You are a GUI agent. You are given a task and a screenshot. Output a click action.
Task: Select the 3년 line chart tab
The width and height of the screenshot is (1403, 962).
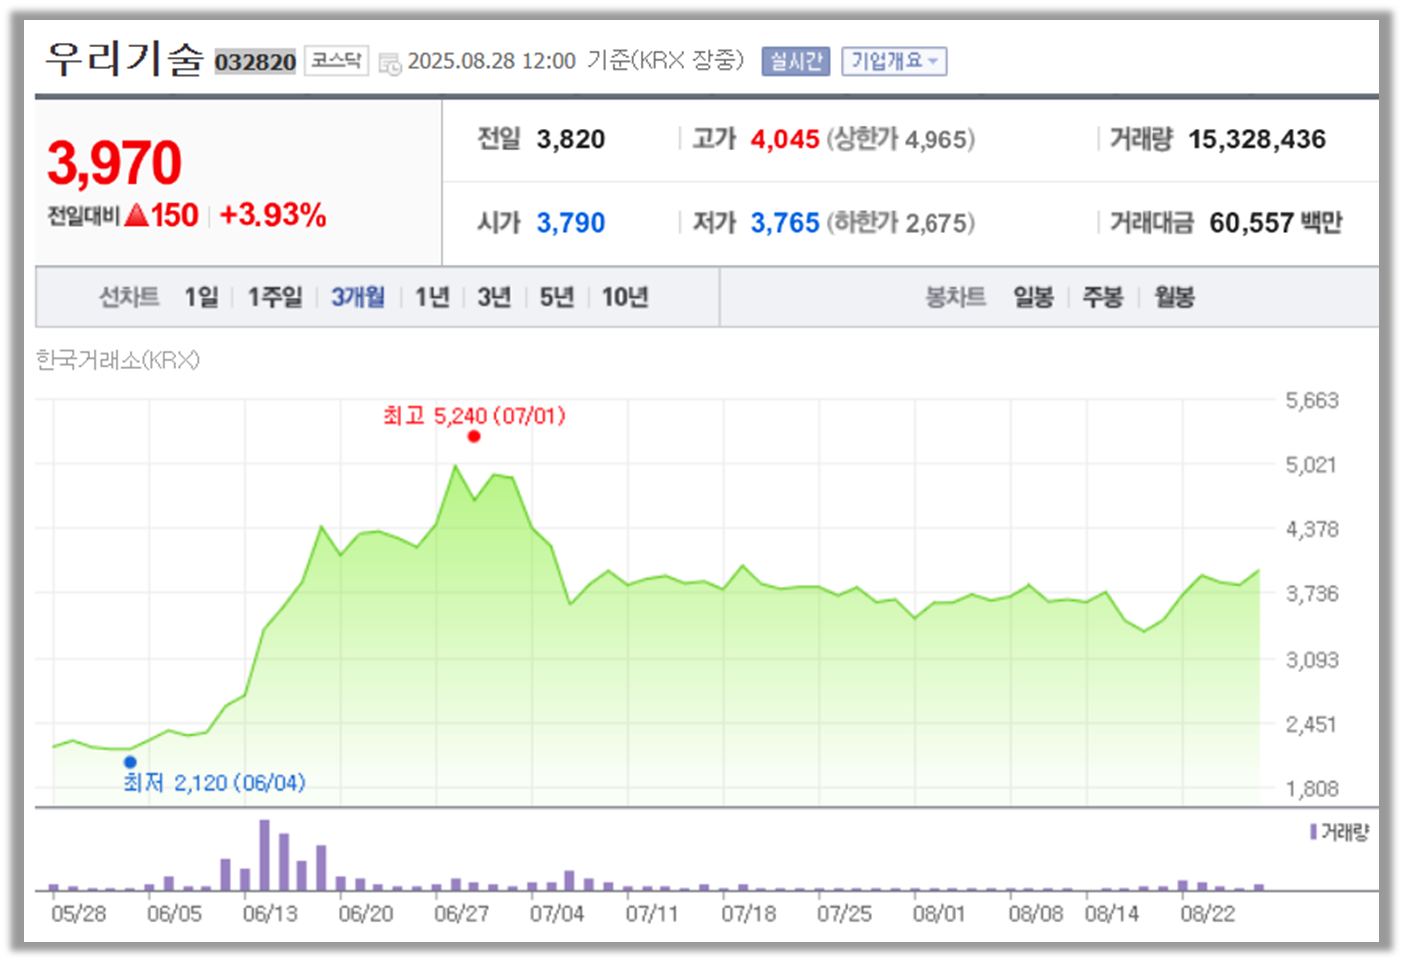pos(494,297)
